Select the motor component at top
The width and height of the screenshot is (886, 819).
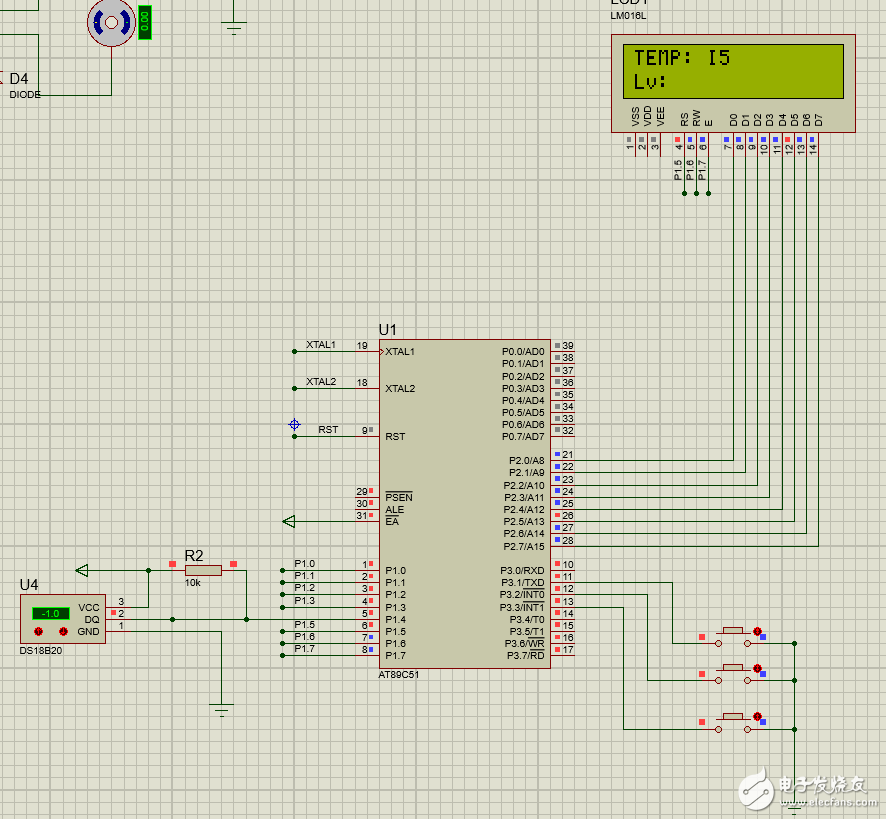pyautogui.click(x=111, y=21)
